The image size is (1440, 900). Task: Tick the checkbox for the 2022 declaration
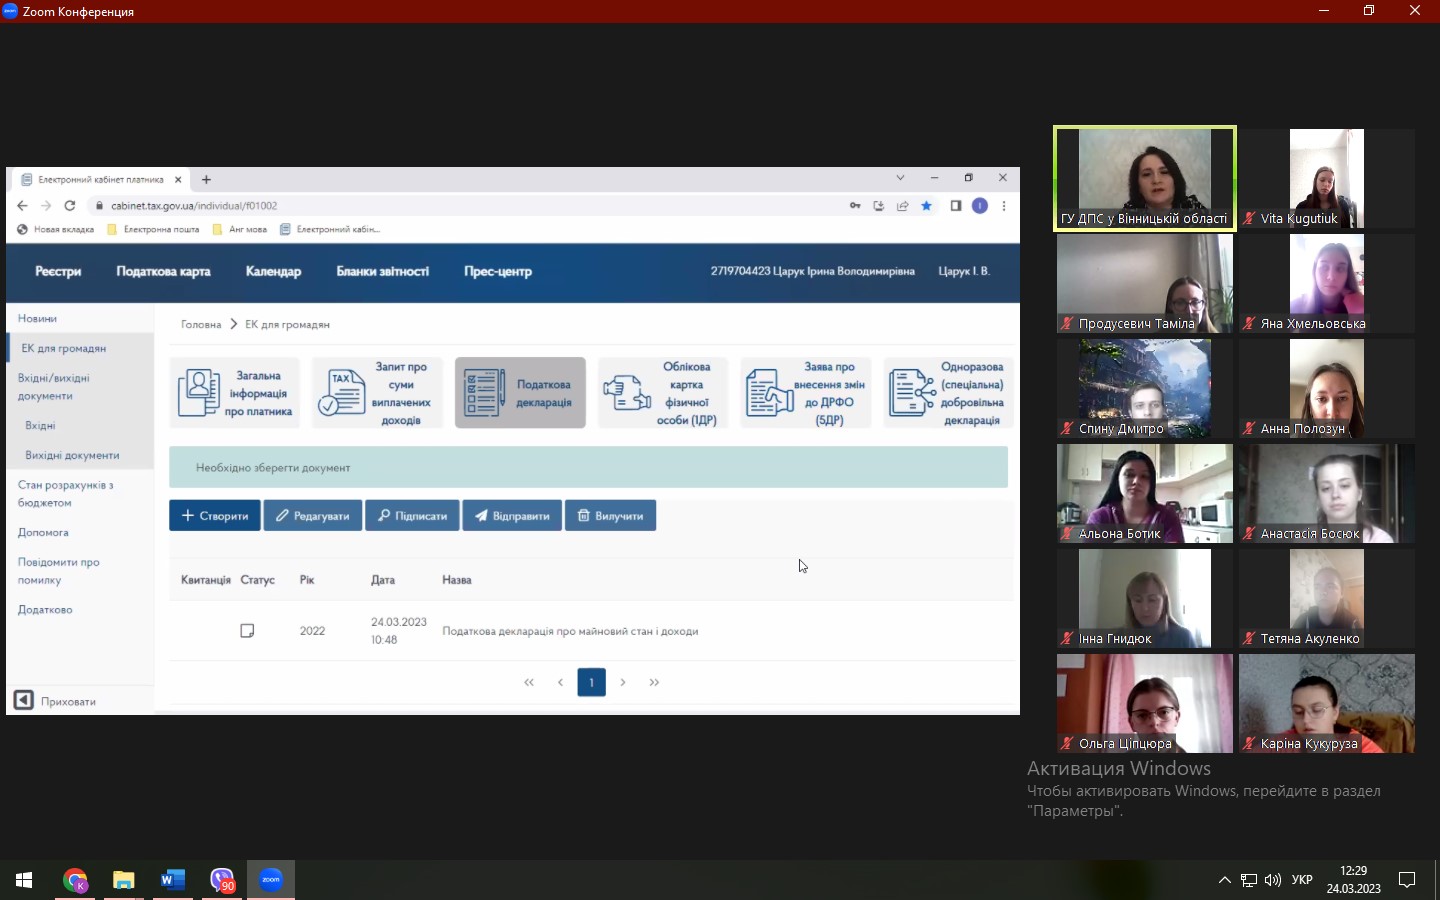[247, 631]
